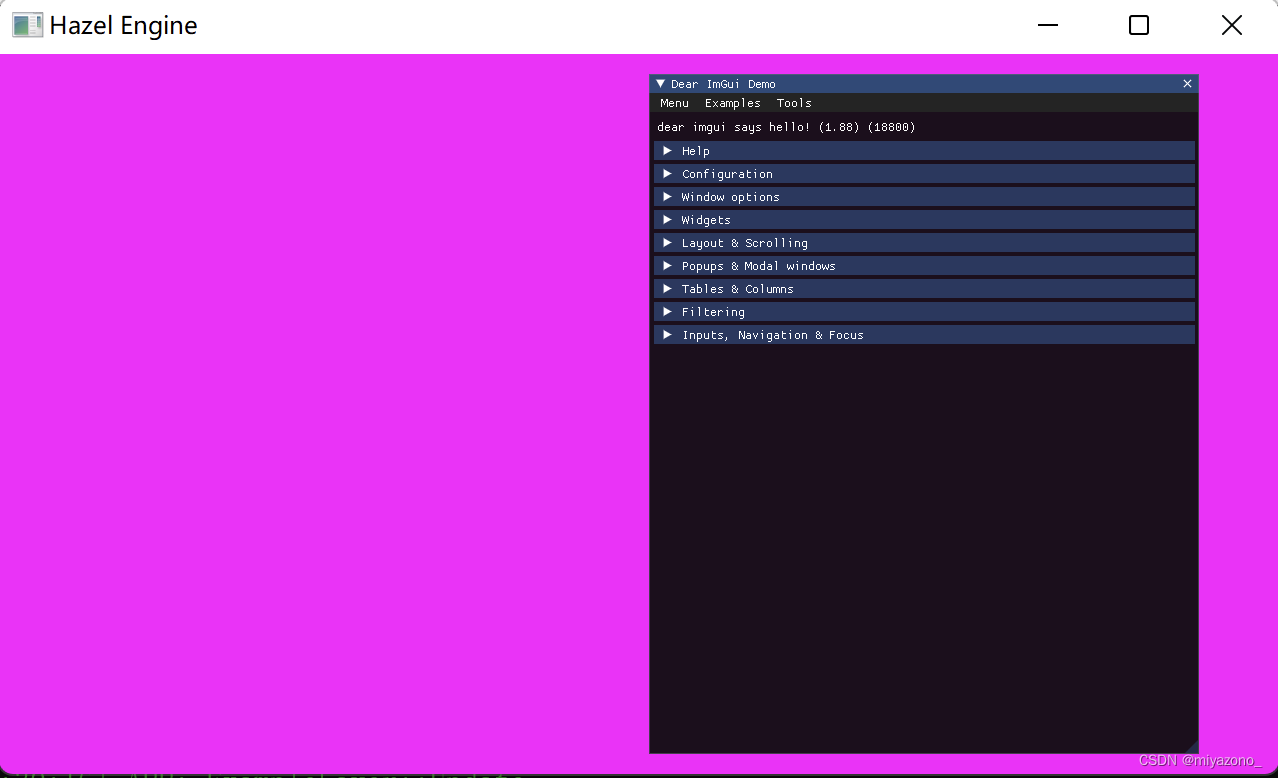The width and height of the screenshot is (1278, 778).
Task: Click the window resize grip at demo window corner
Action: point(1193,748)
